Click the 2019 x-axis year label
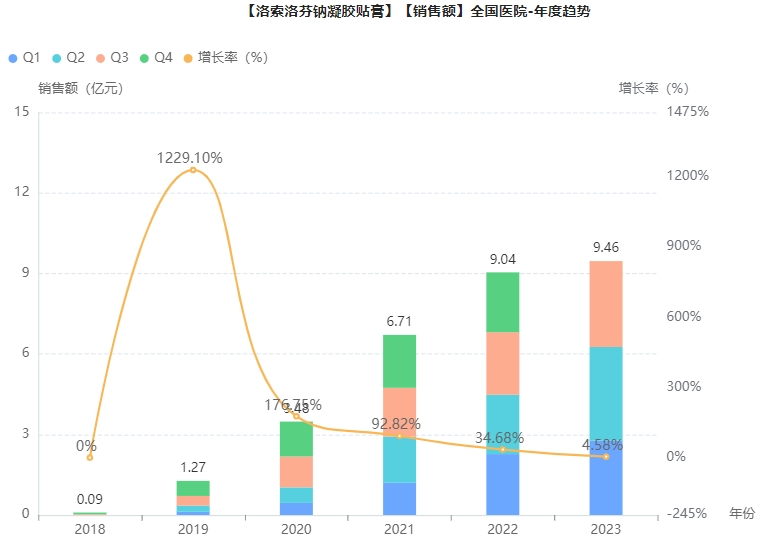Image resolution: width=762 pixels, height=544 pixels. pyautogui.click(x=193, y=529)
